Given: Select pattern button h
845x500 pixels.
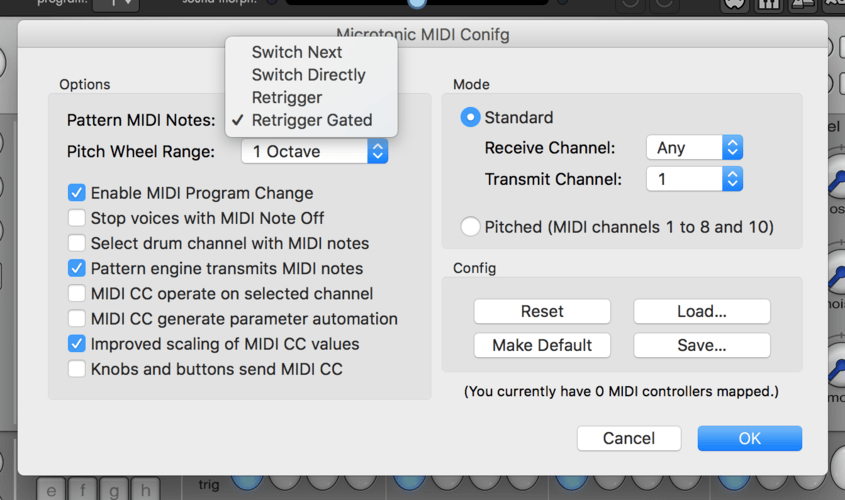Looking at the screenshot, I should (x=145, y=489).
